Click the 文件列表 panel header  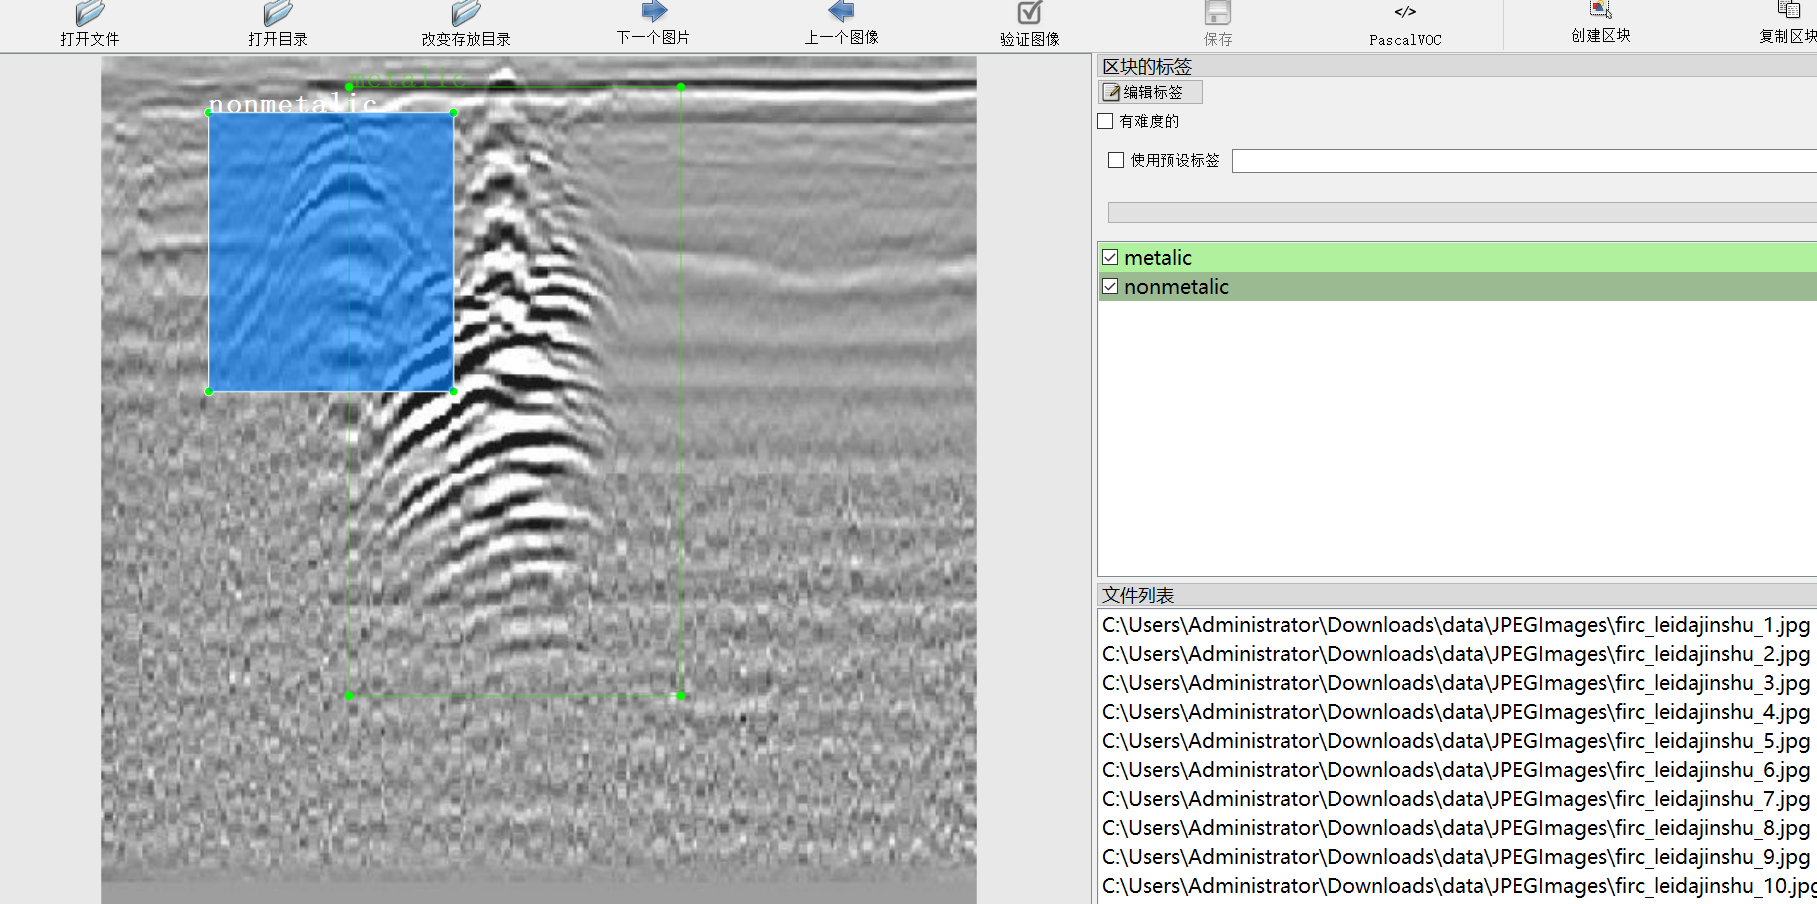tap(1457, 595)
